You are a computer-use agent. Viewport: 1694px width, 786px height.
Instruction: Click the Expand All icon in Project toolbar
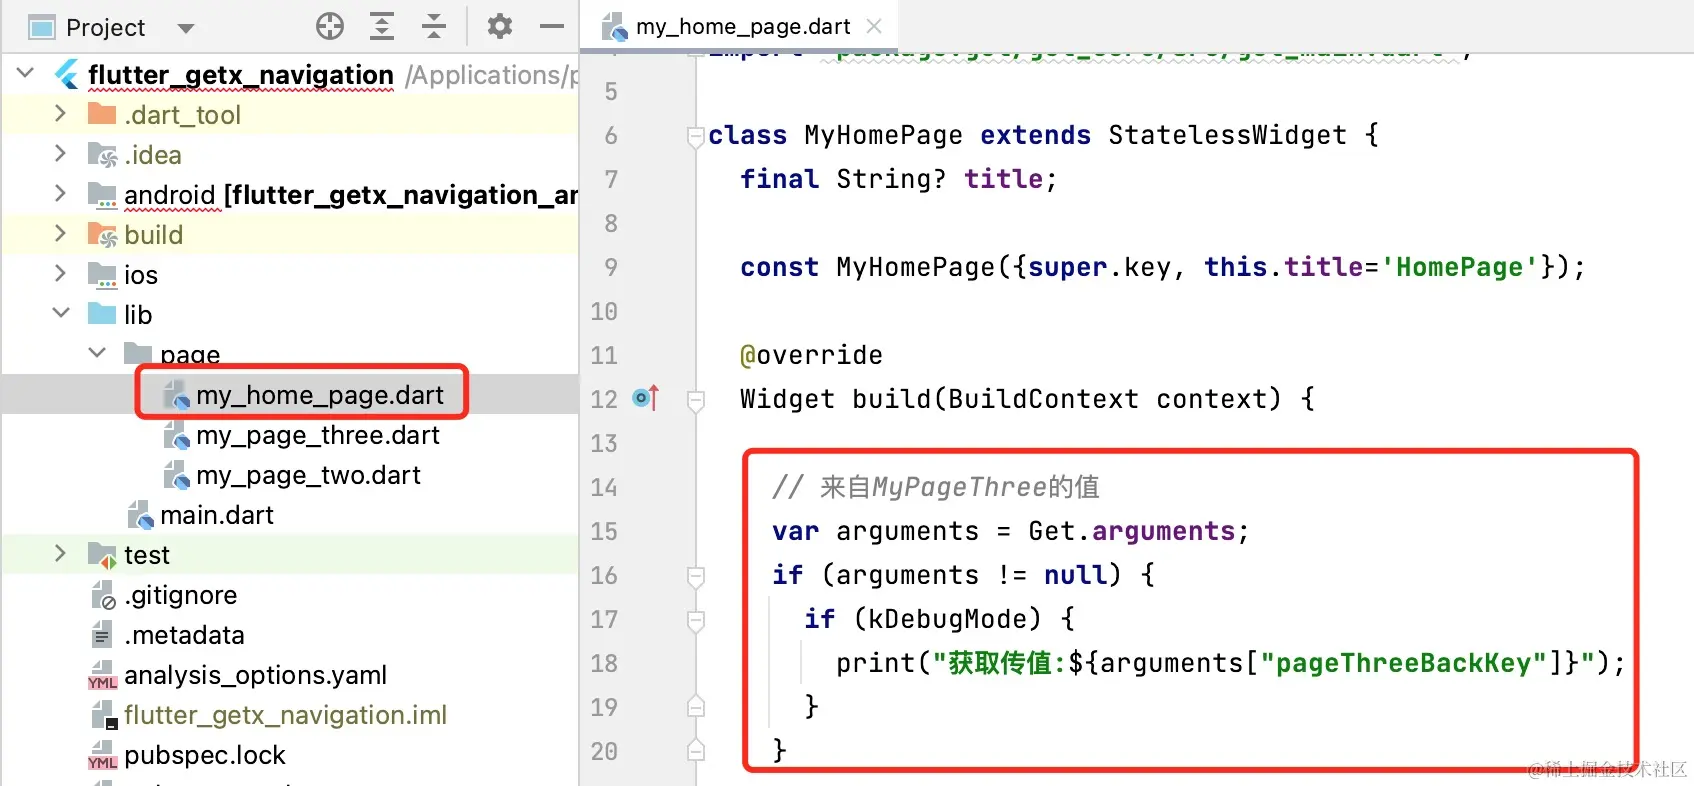tap(382, 27)
